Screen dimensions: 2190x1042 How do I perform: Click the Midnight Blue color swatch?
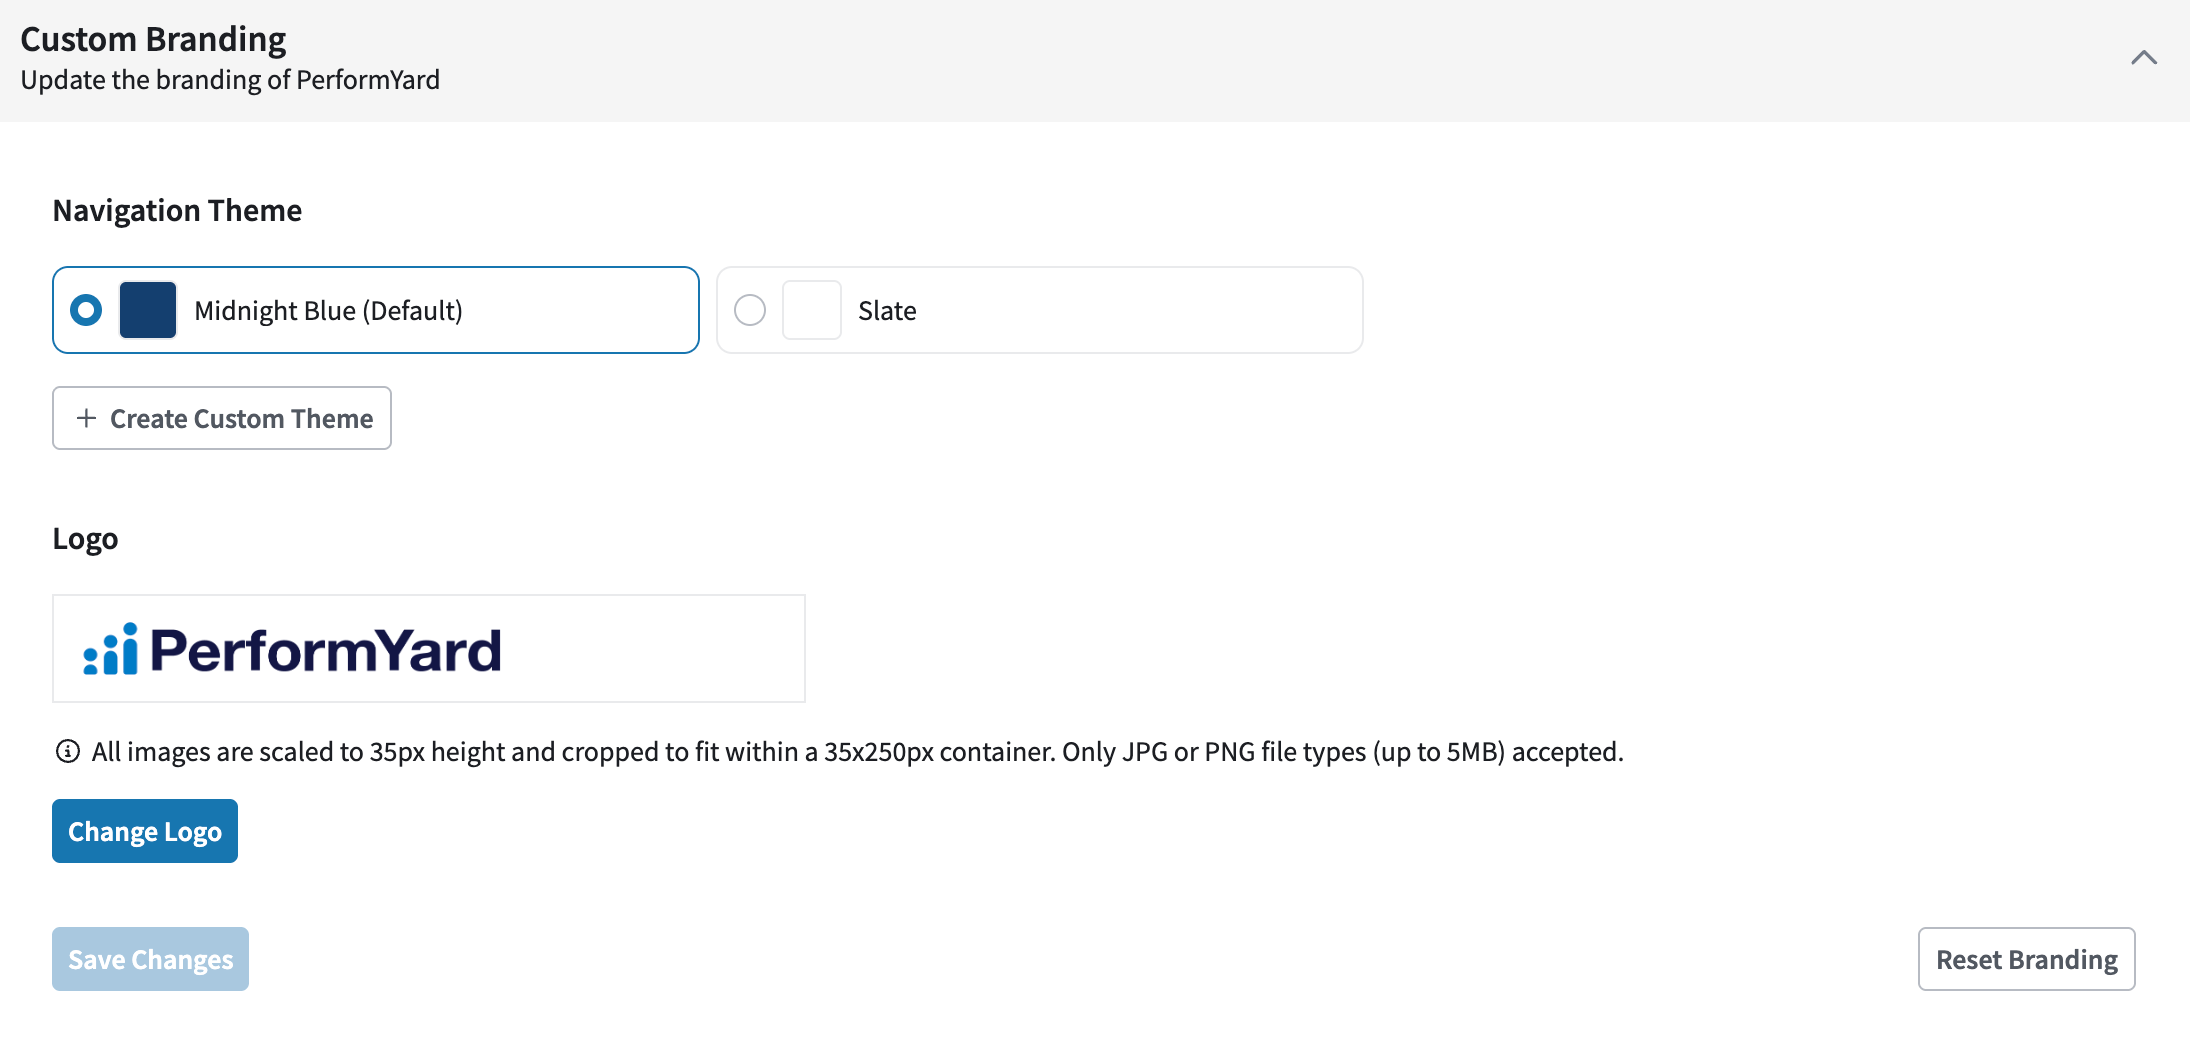[148, 310]
